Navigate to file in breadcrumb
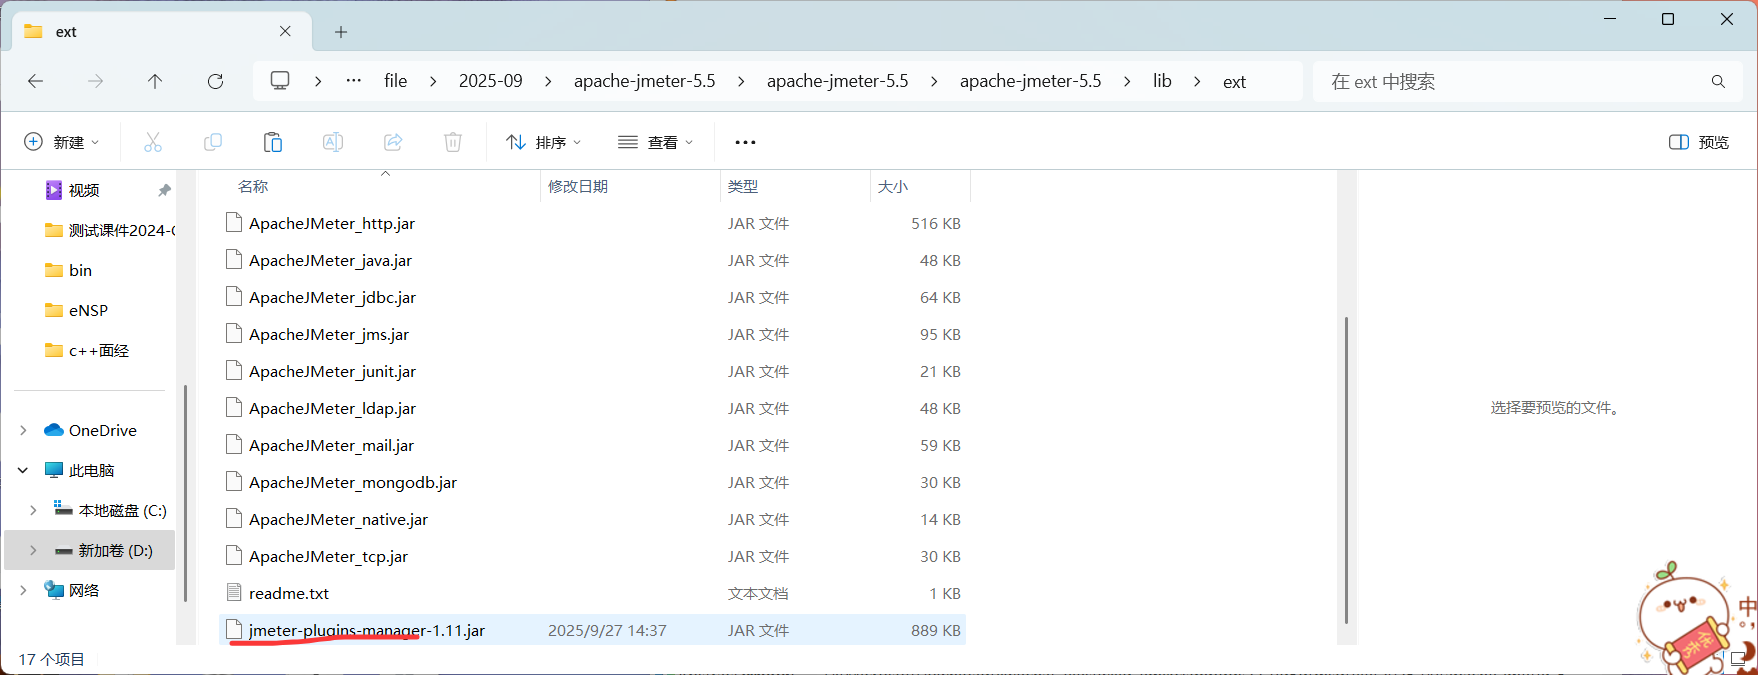Image resolution: width=1758 pixels, height=675 pixels. pyautogui.click(x=396, y=81)
